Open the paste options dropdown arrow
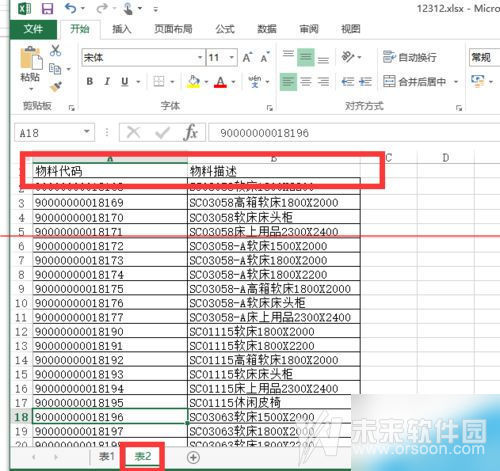Image resolution: width=500 pixels, height=471 pixels. tap(31, 89)
